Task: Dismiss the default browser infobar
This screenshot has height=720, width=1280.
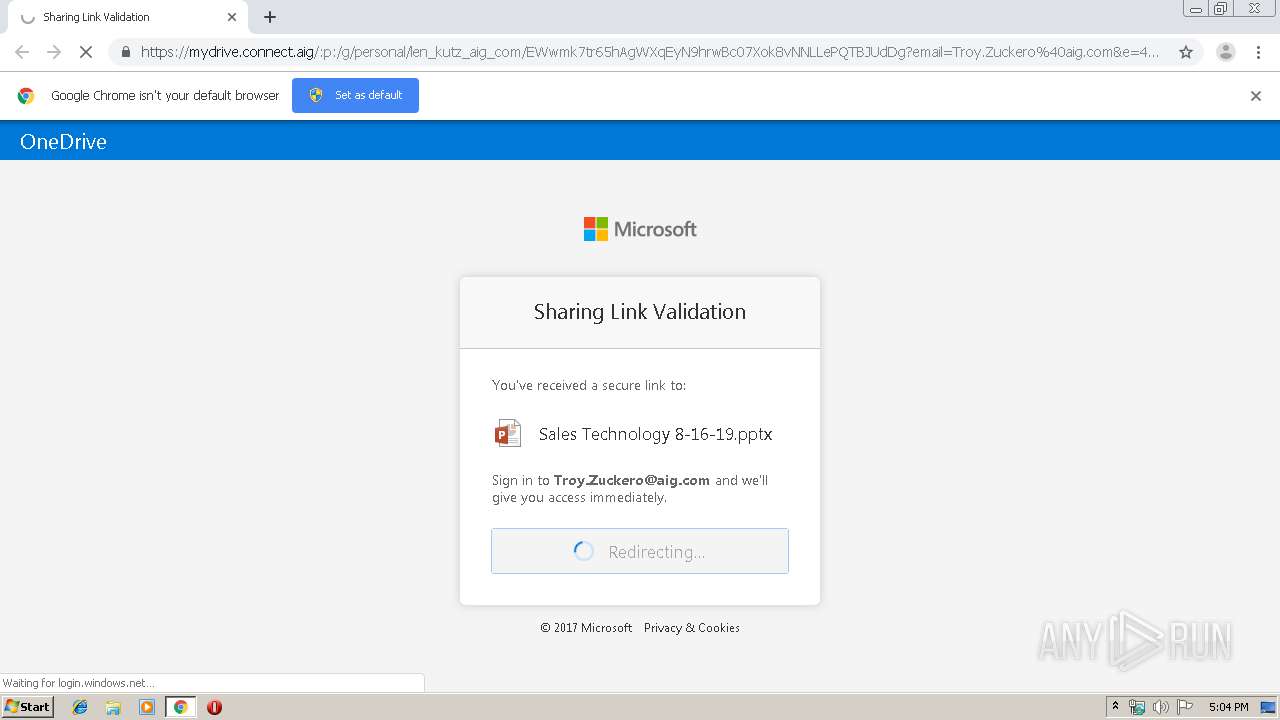Action: tap(1256, 96)
